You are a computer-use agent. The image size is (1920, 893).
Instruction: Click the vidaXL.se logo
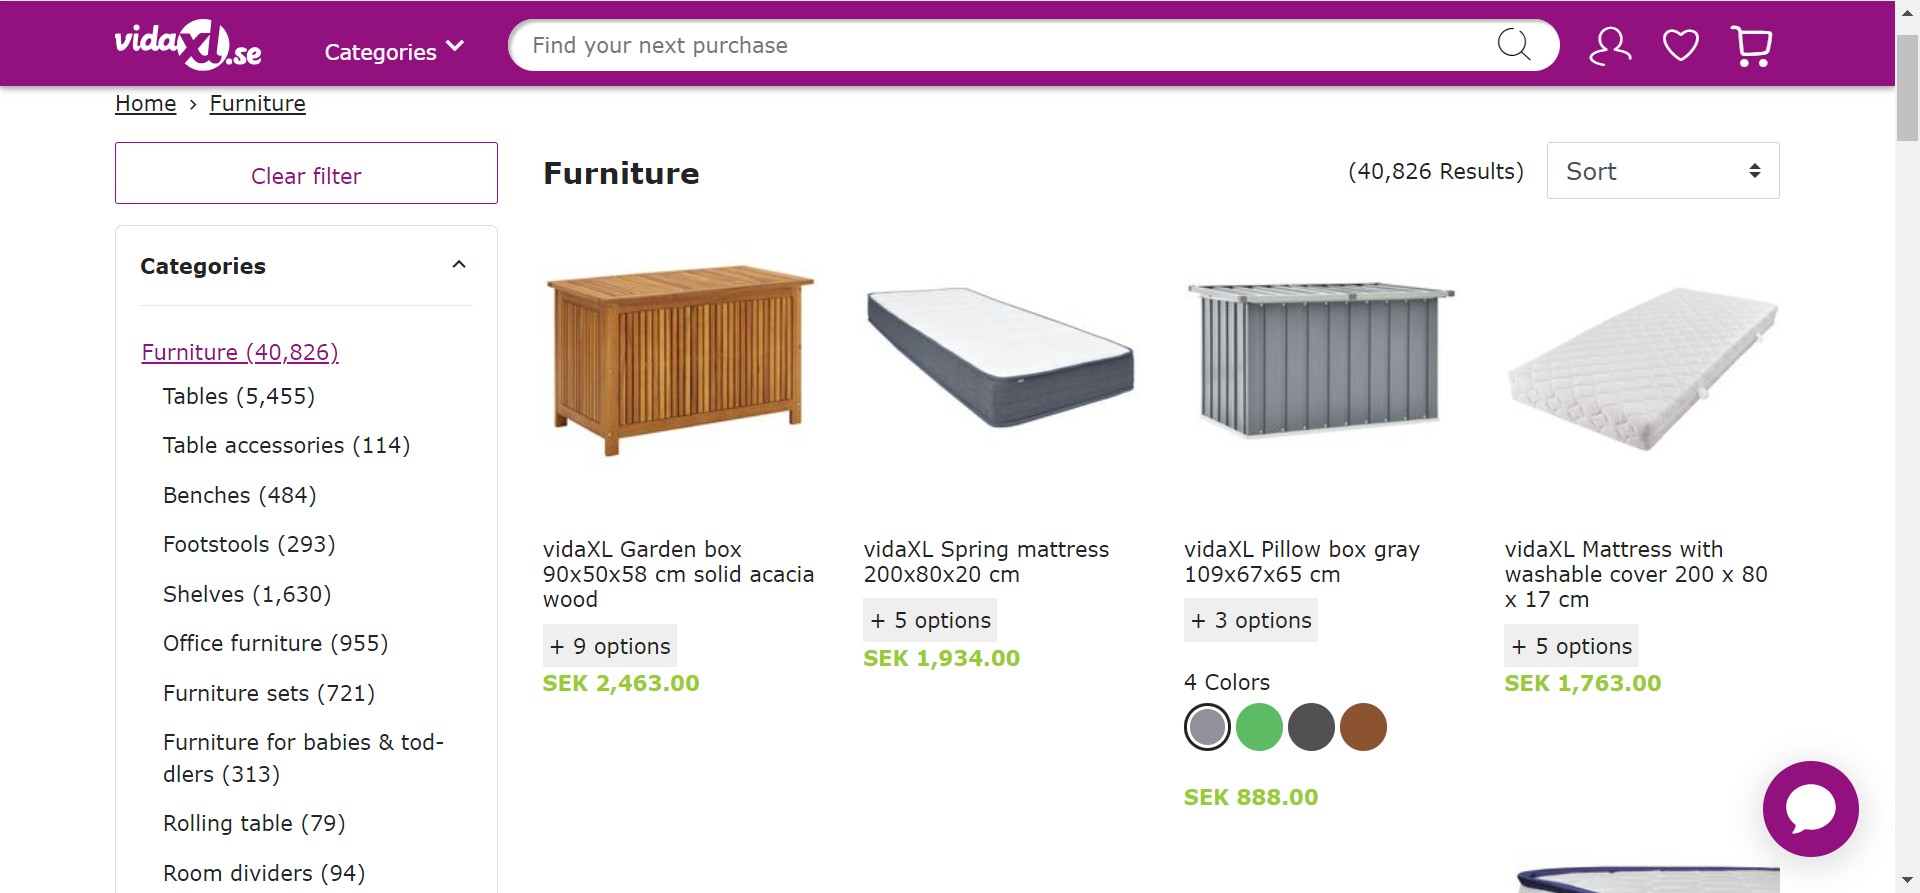188,46
